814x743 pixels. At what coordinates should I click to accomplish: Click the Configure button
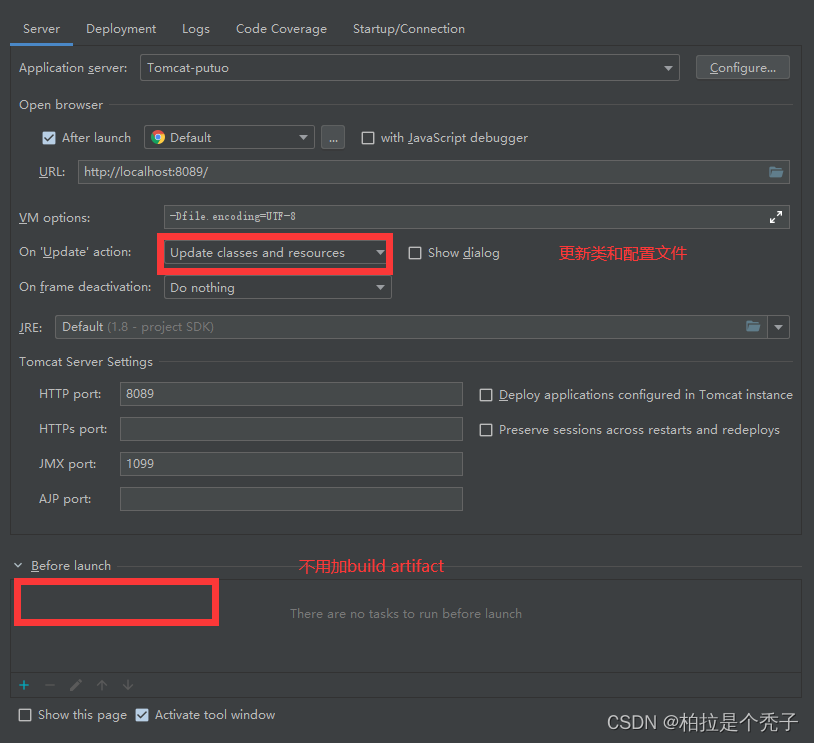click(743, 67)
